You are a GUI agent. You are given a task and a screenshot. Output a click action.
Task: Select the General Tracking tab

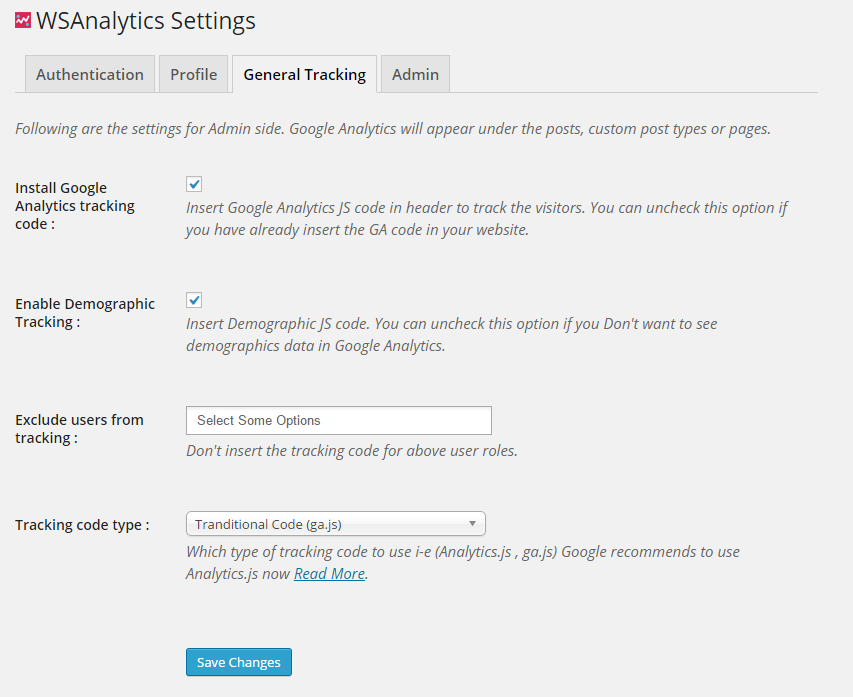tap(305, 74)
